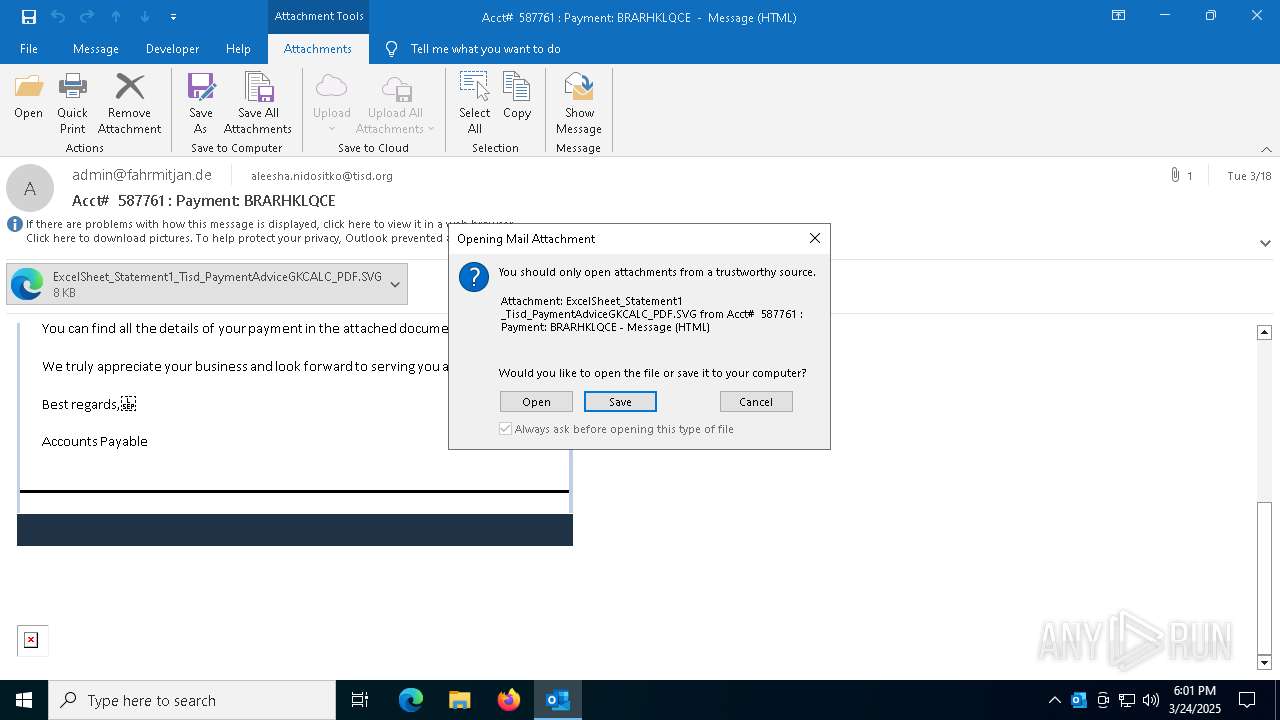The height and width of the screenshot is (720, 1280).
Task: Open attachment dropdown arrow on SVG file
Action: (395, 284)
